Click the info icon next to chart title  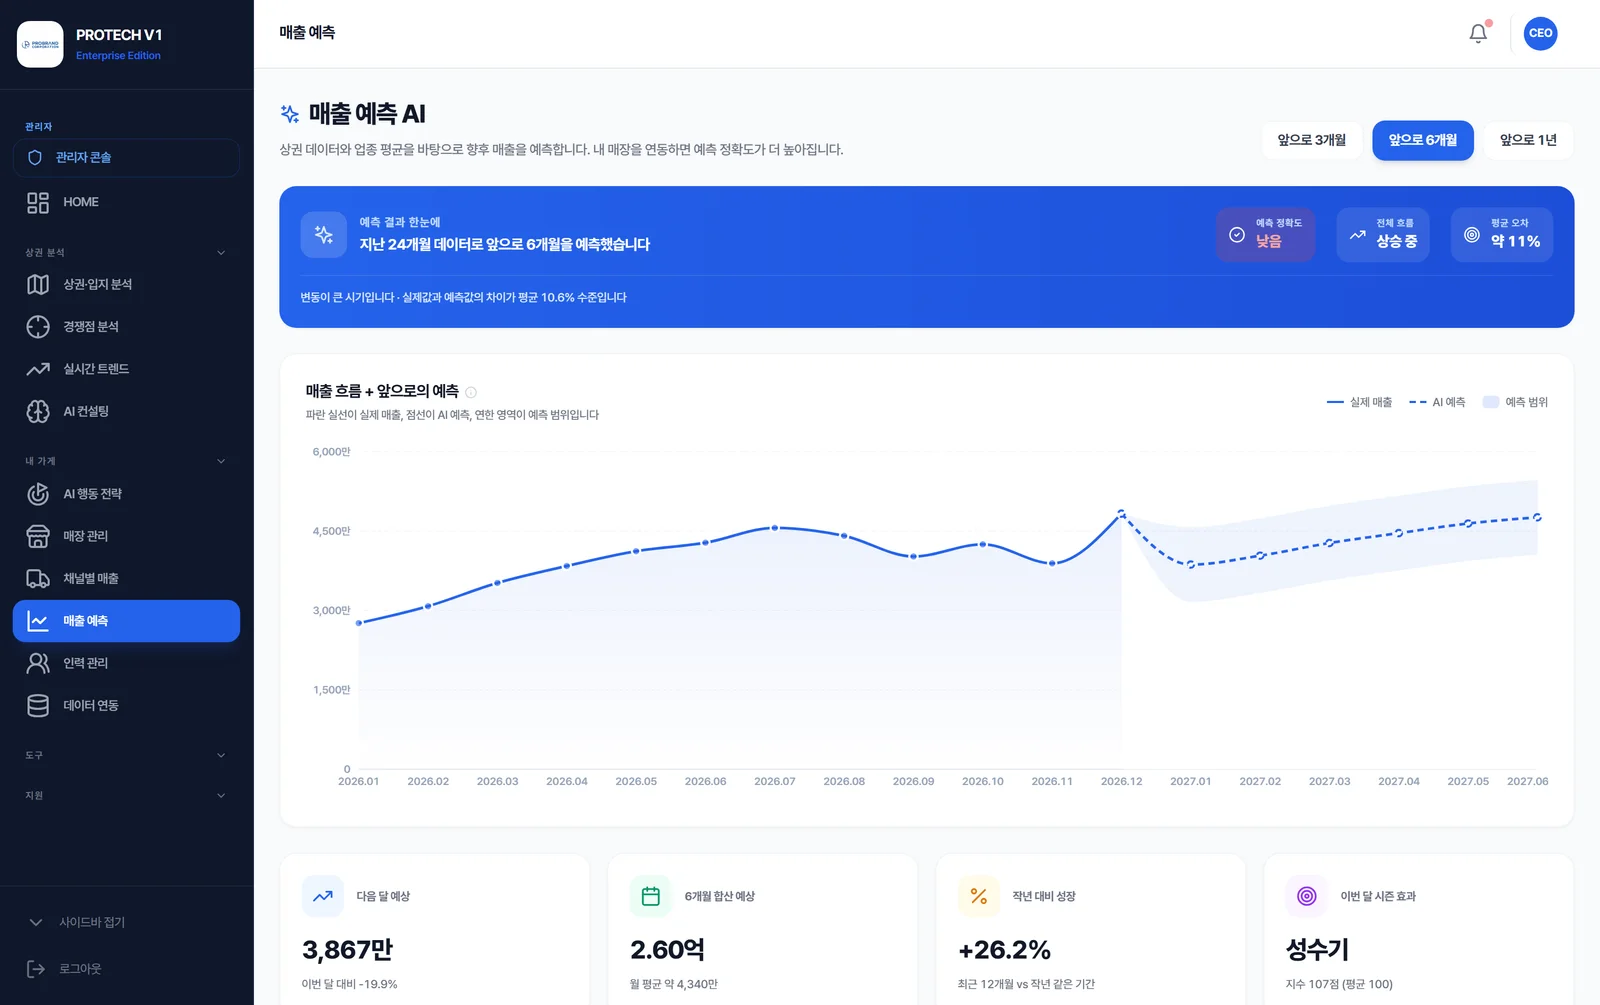(x=471, y=392)
